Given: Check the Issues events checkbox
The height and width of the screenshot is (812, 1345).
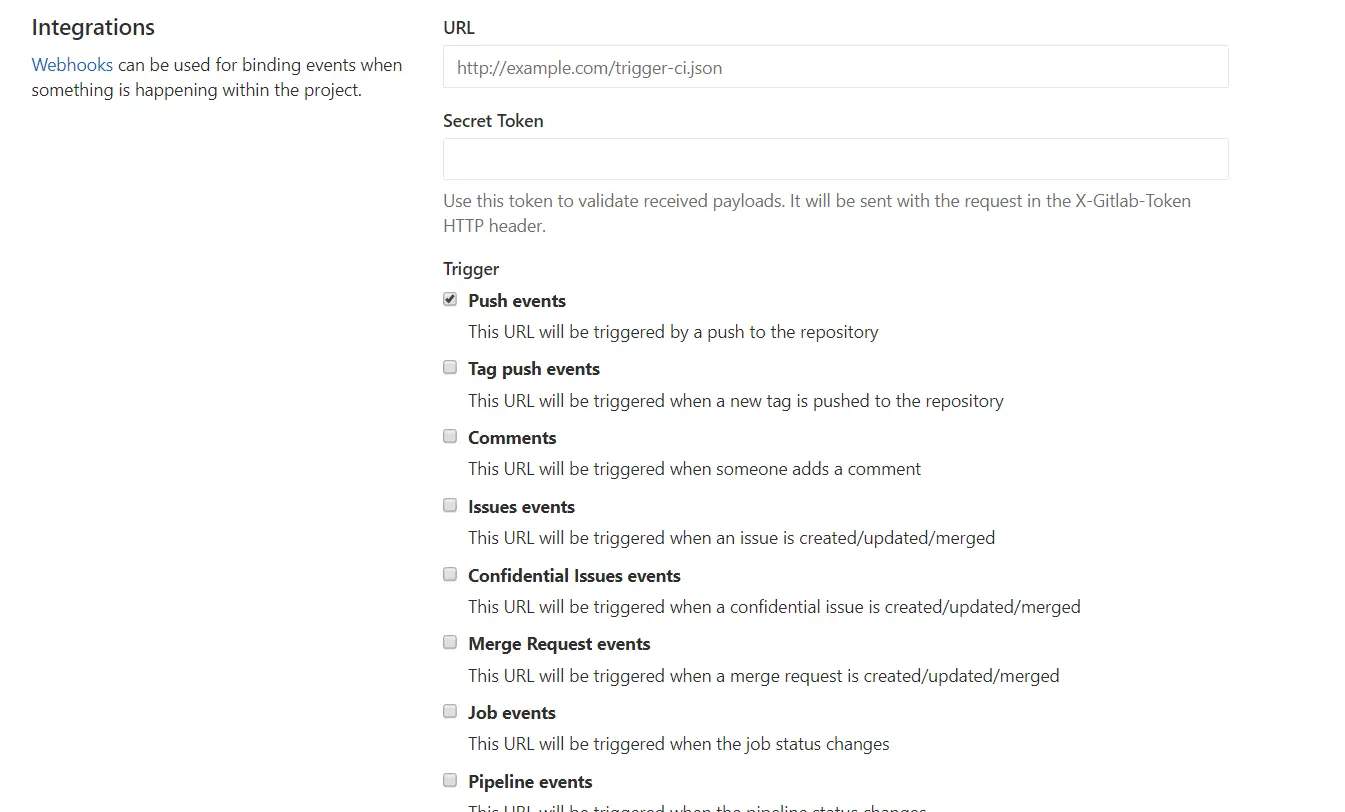Looking at the screenshot, I should tap(450, 506).
